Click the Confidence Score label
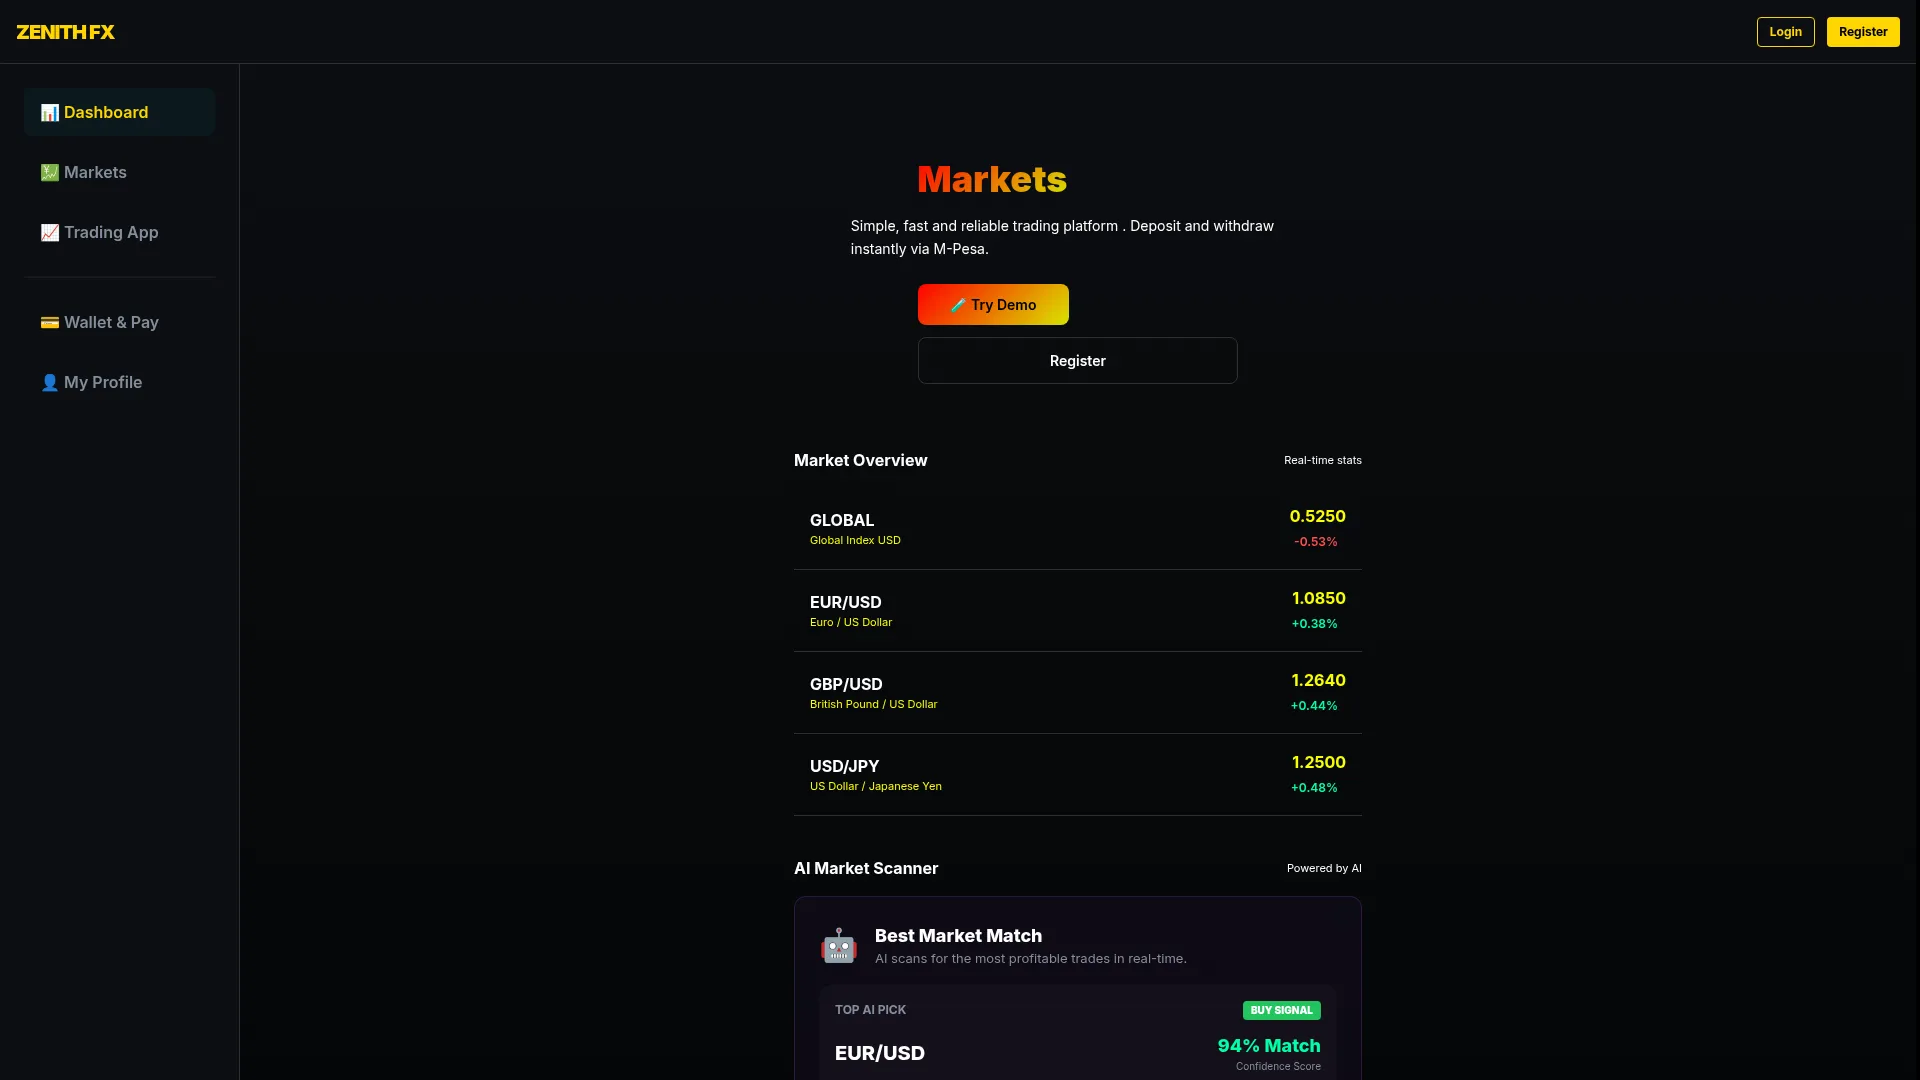 (x=1278, y=1067)
